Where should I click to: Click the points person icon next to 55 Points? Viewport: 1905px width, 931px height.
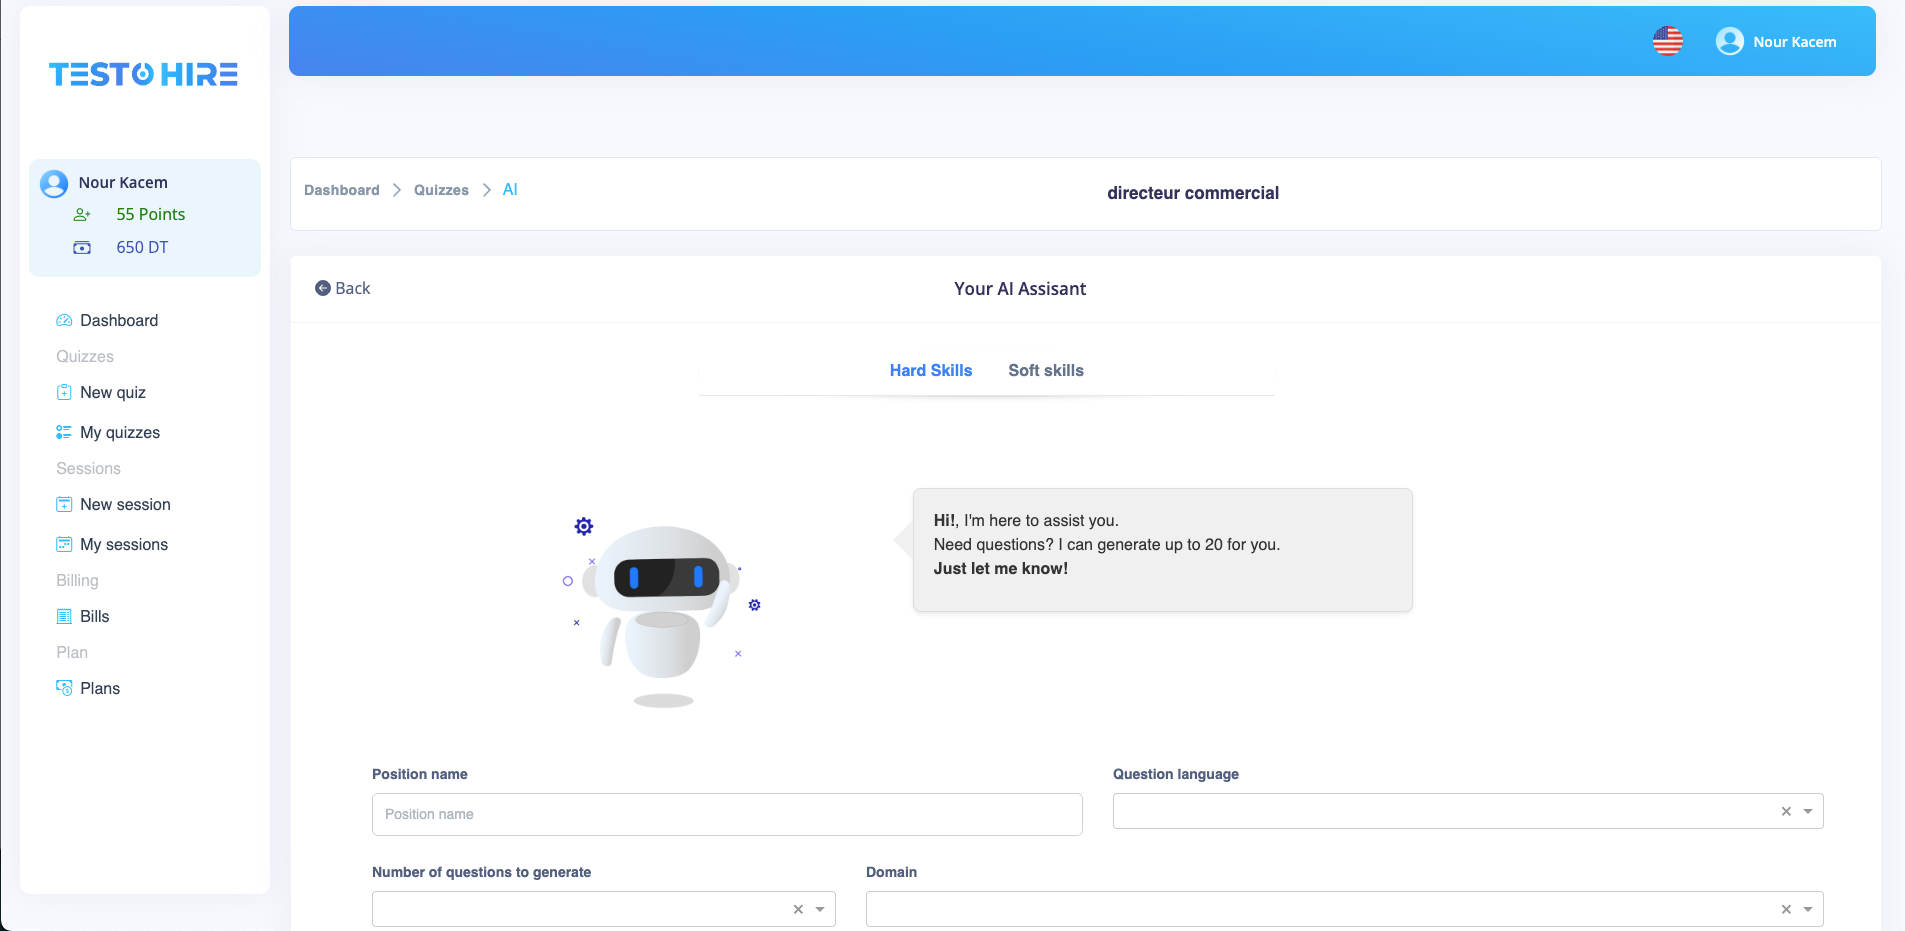tap(82, 214)
